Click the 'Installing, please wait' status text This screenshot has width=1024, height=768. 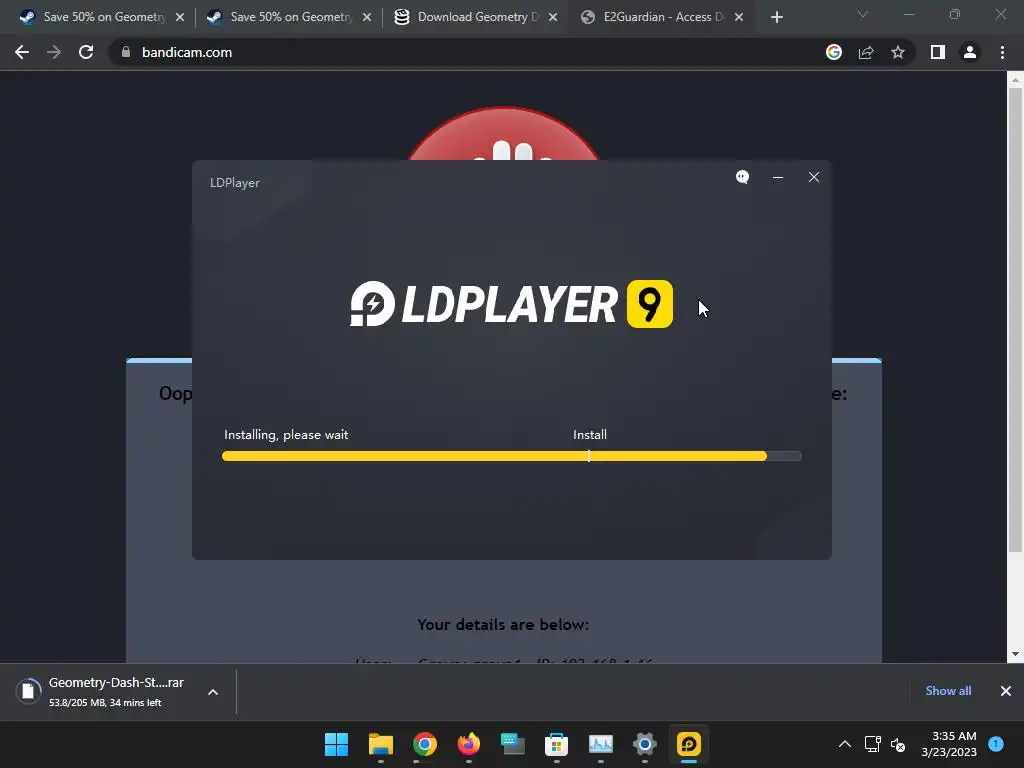point(286,435)
